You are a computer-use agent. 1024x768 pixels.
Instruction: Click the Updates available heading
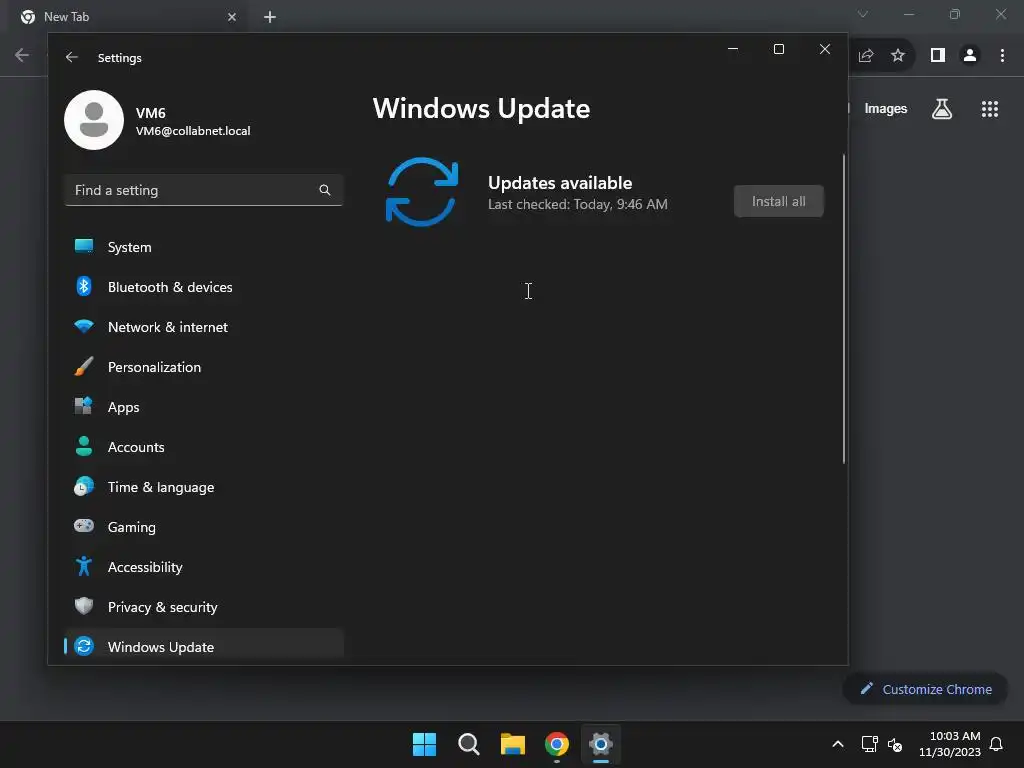[560, 183]
